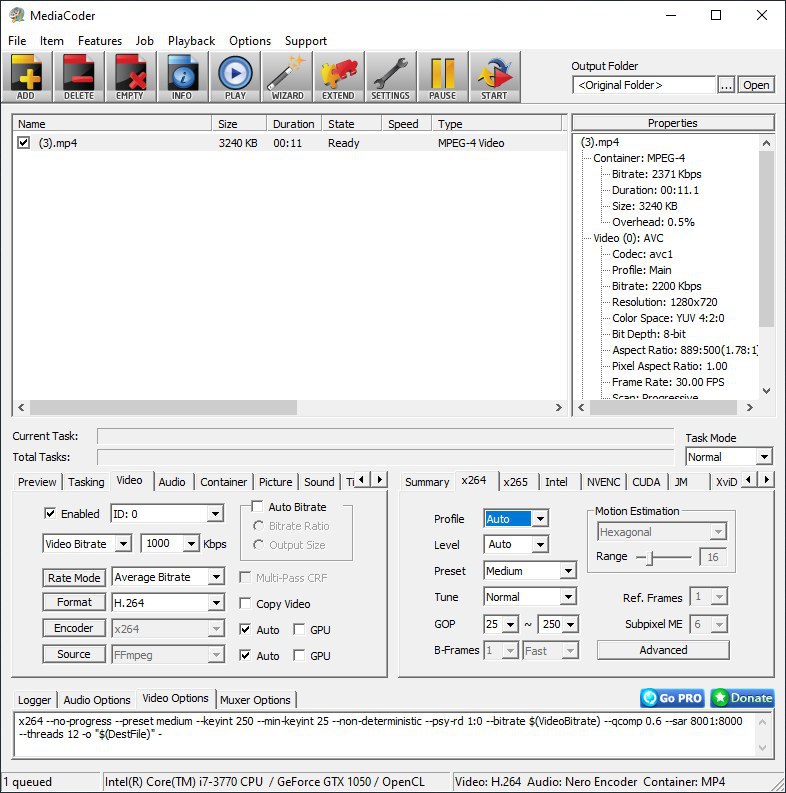Click the Donate button
This screenshot has width=786, height=793.
(742, 698)
